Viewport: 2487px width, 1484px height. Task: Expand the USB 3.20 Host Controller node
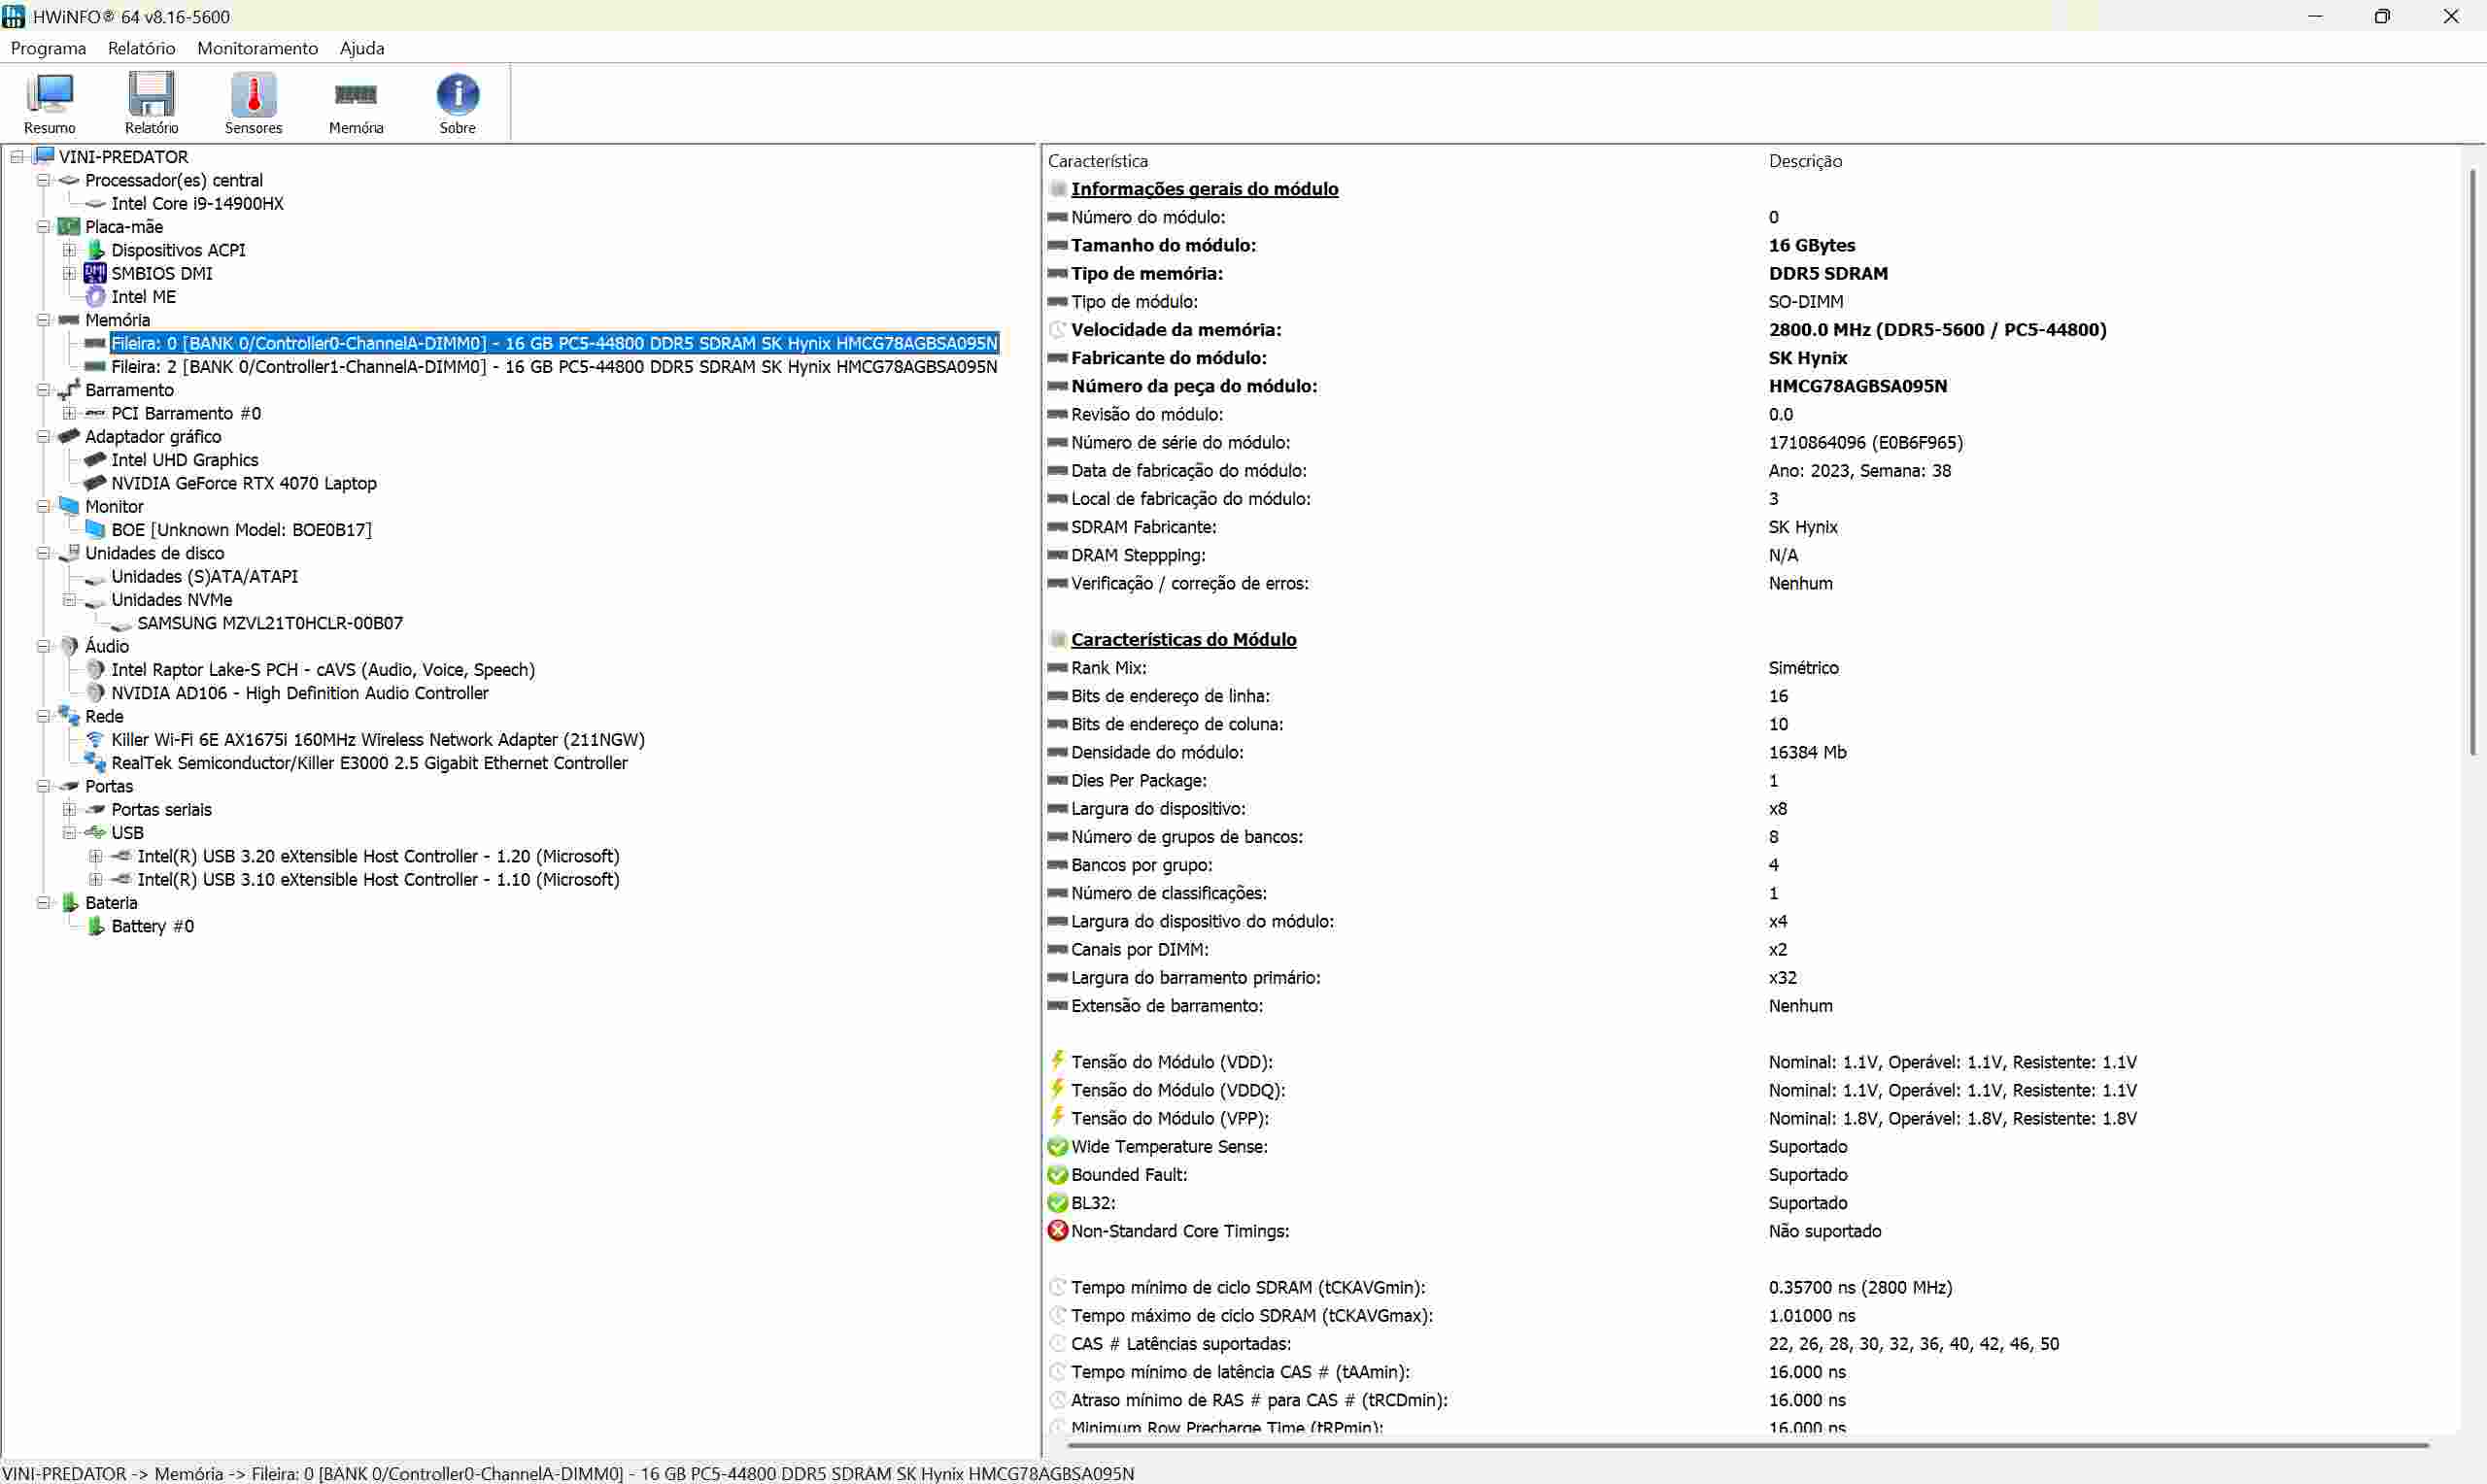95,856
